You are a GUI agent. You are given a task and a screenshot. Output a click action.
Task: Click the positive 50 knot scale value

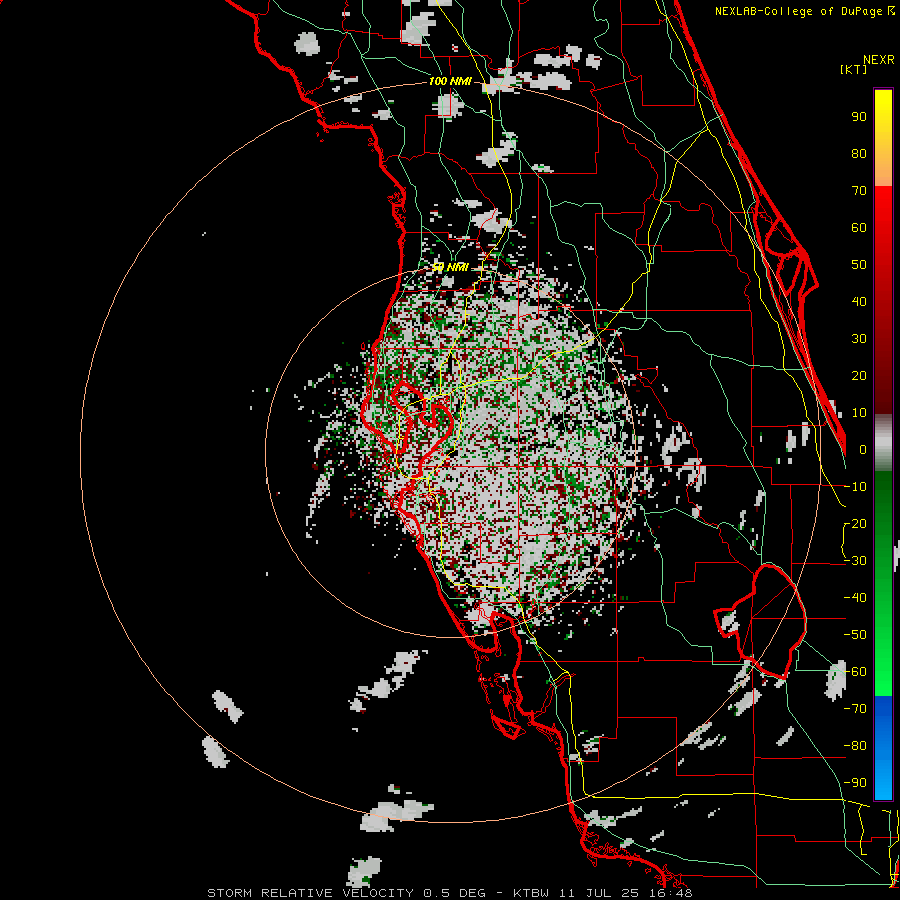click(x=859, y=265)
